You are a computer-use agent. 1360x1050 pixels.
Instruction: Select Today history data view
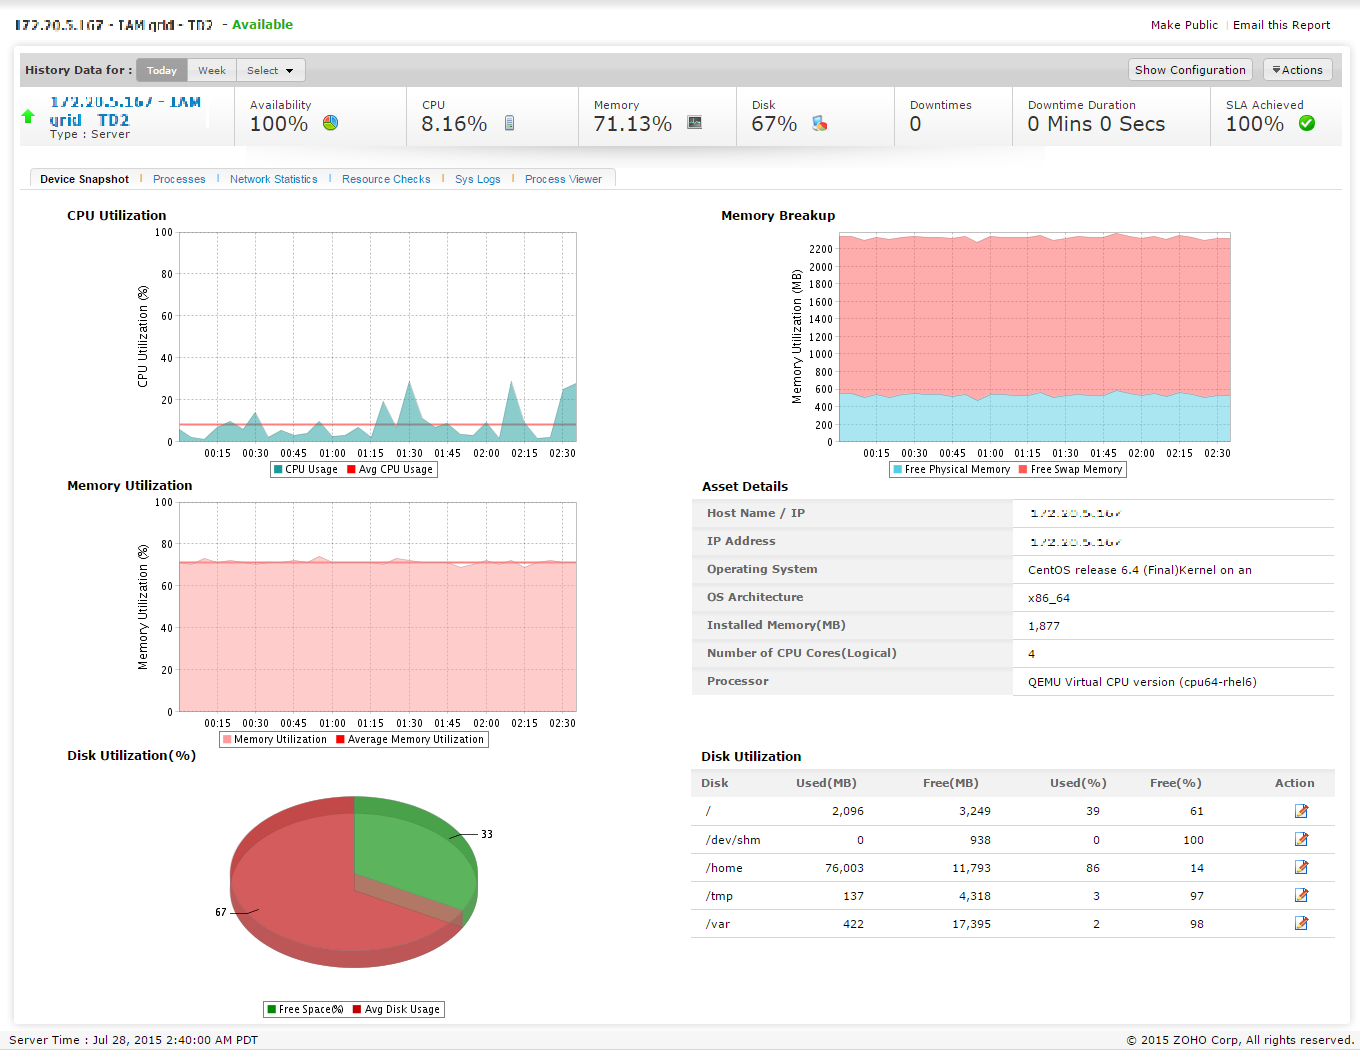161,70
